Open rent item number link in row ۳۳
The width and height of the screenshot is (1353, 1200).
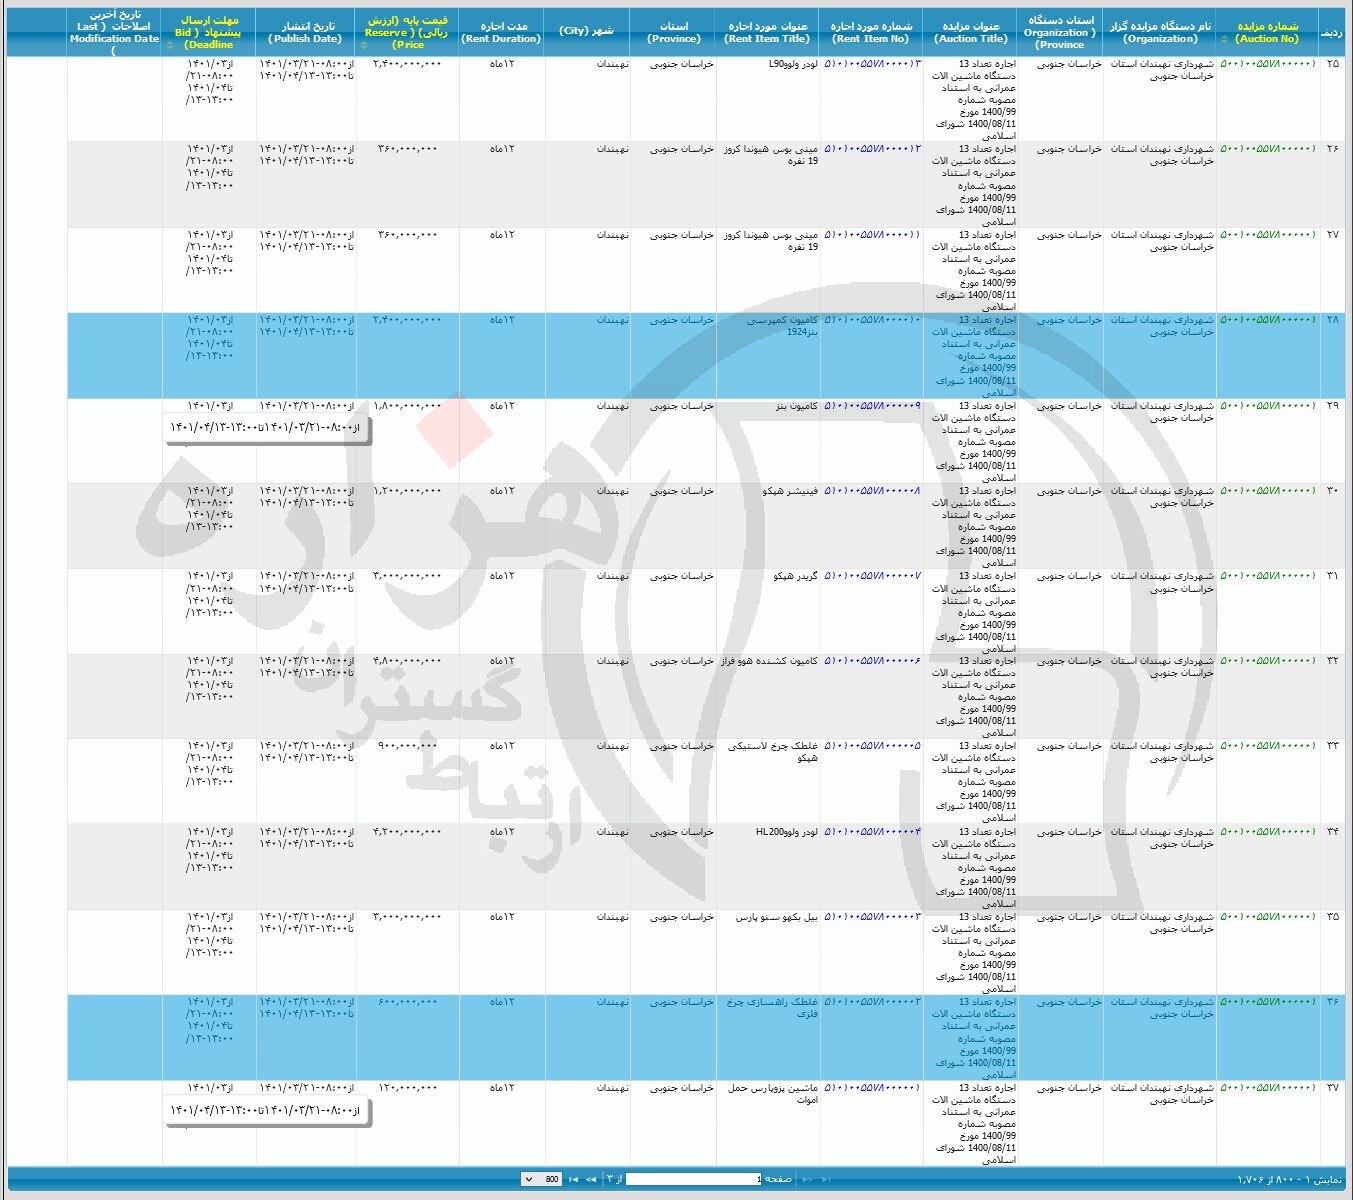pos(872,746)
